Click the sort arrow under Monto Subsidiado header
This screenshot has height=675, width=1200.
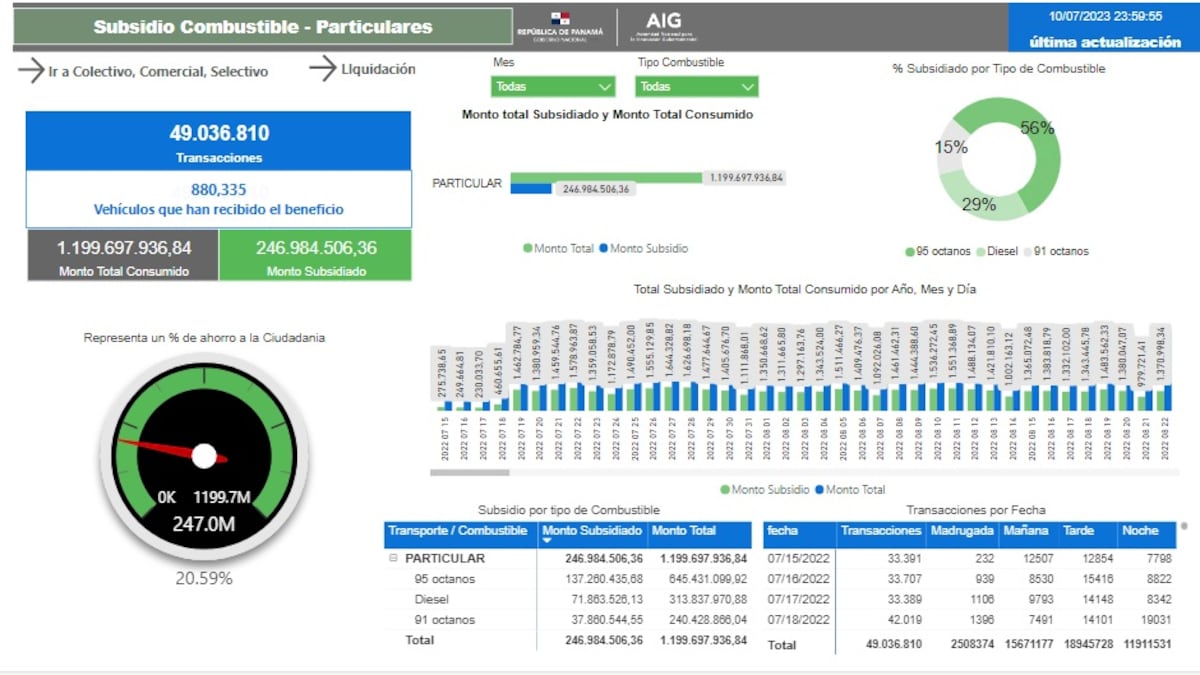[x=546, y=541]
